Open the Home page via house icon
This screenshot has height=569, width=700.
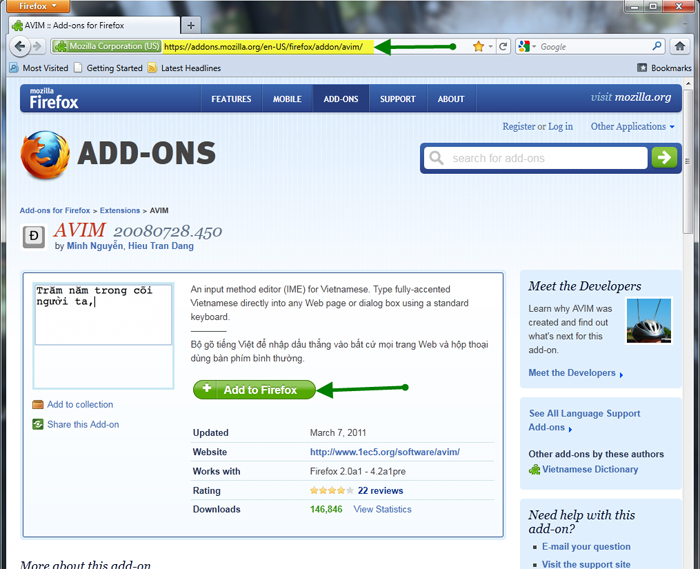point(680,46)
